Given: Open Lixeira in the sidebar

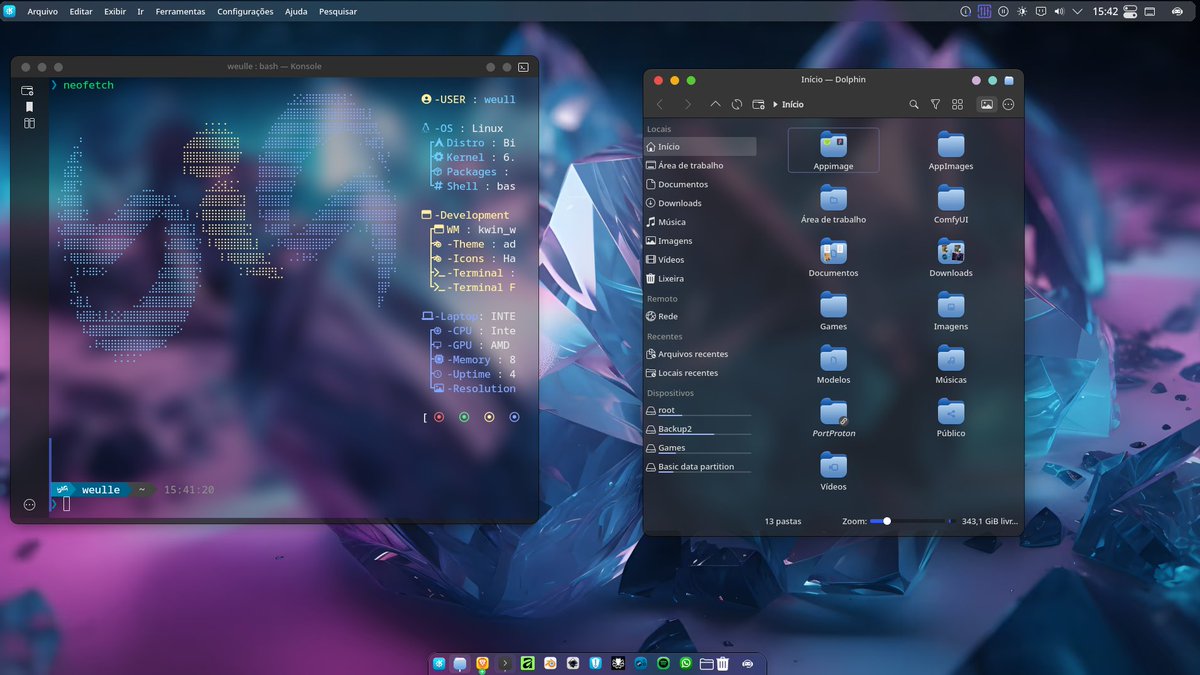Looking at the screenshot, I should click(x=700, y=279).
